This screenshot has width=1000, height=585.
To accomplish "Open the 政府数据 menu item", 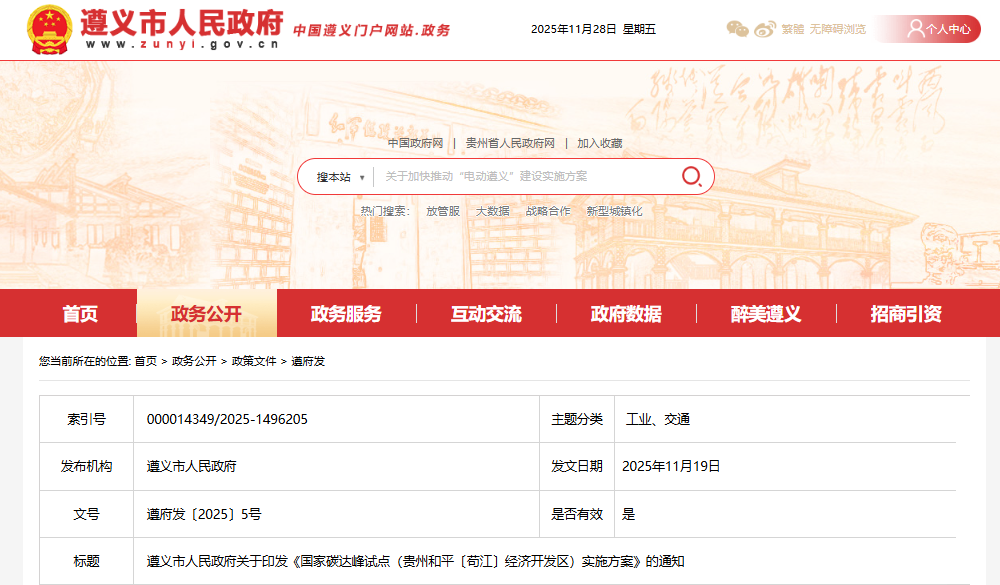I will coord(626,314).
